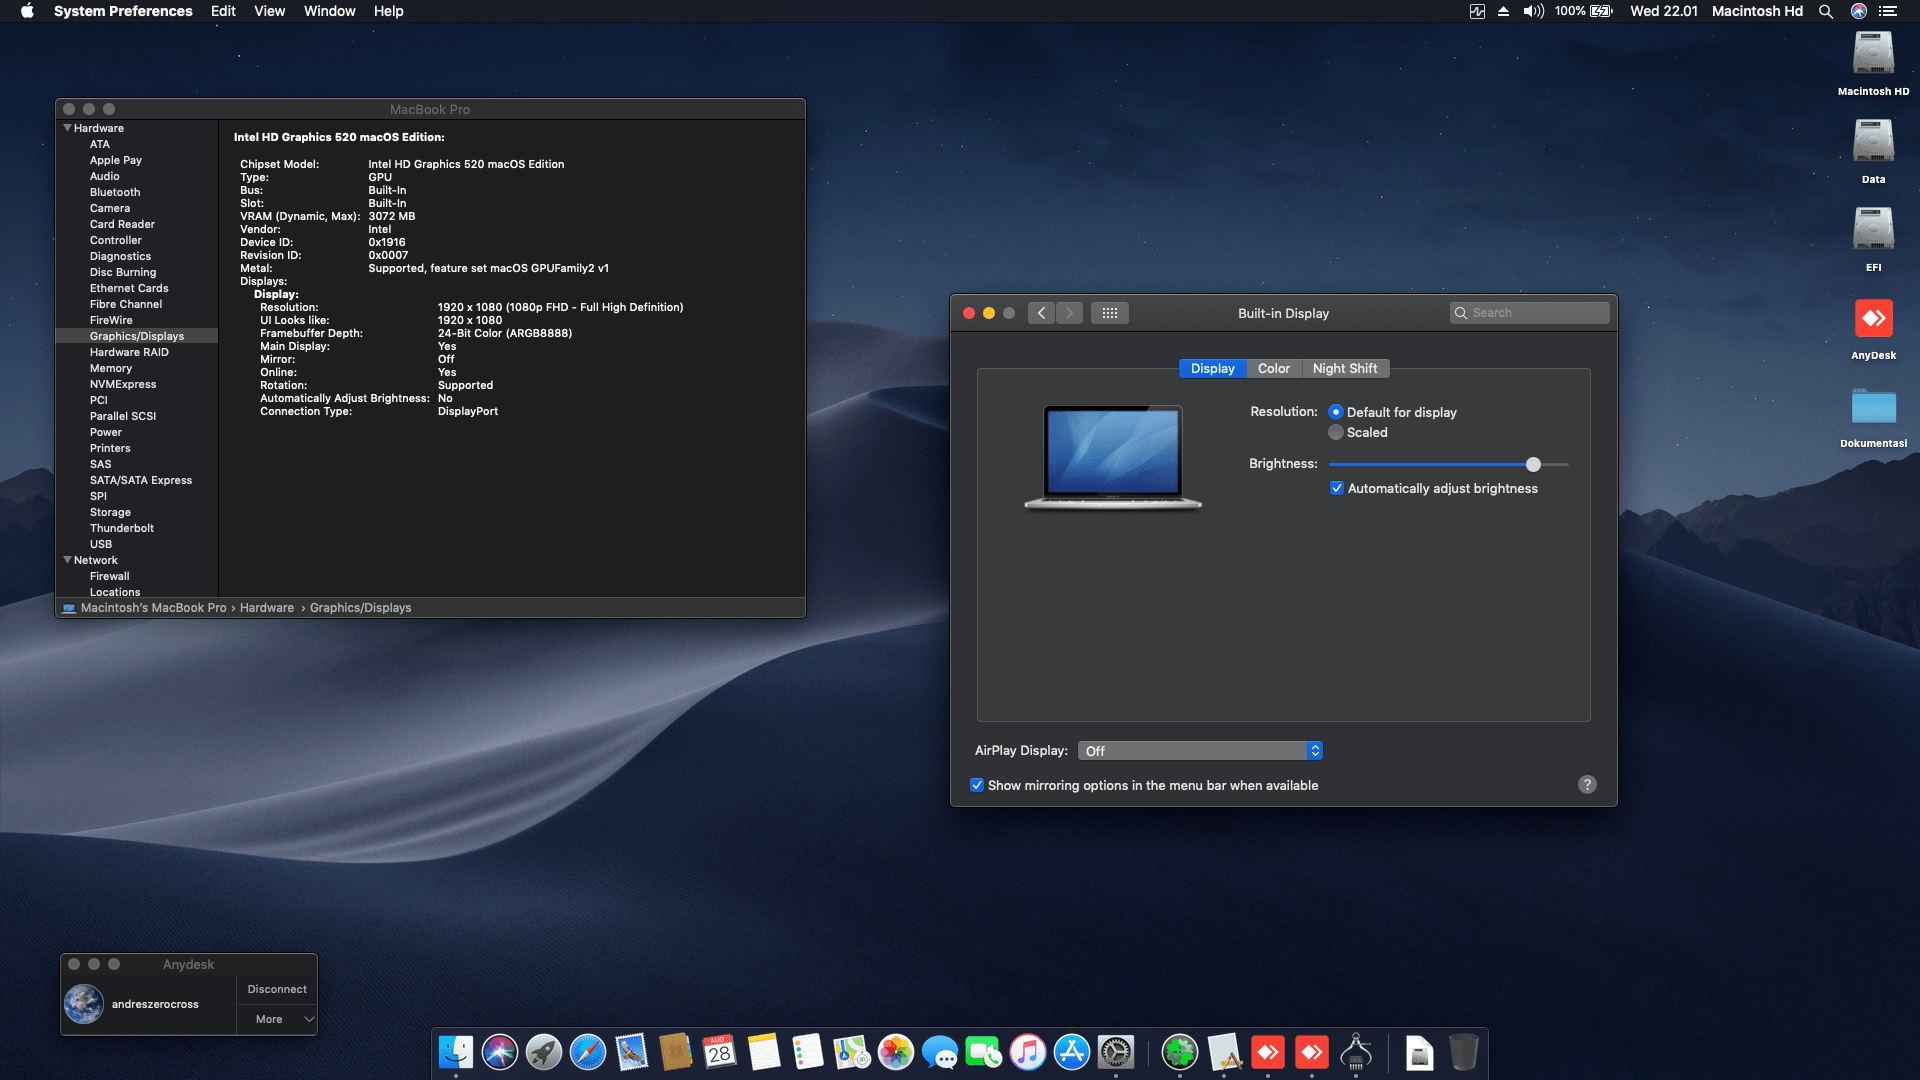Select Thunderbolt in the hardware list
The height and width of the screenshot is (1080, 1920).
tap(122, 528)
